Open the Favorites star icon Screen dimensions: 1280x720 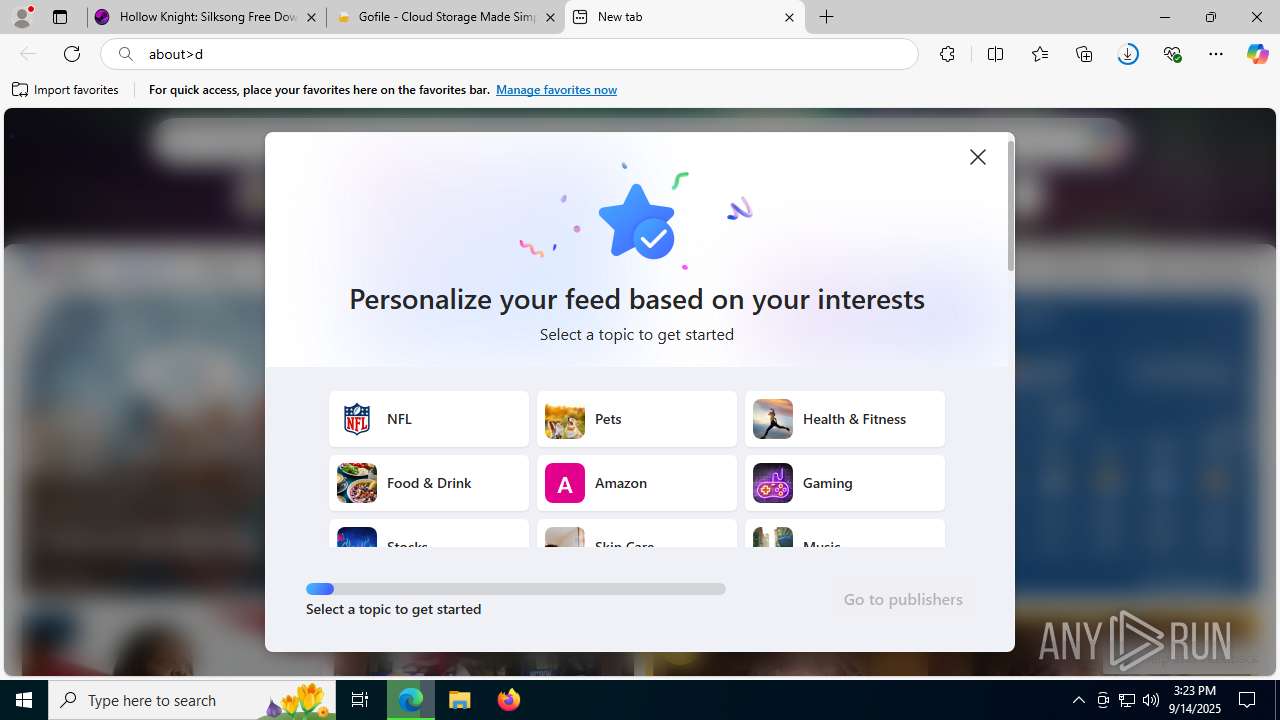click(x=1040, y=54)
